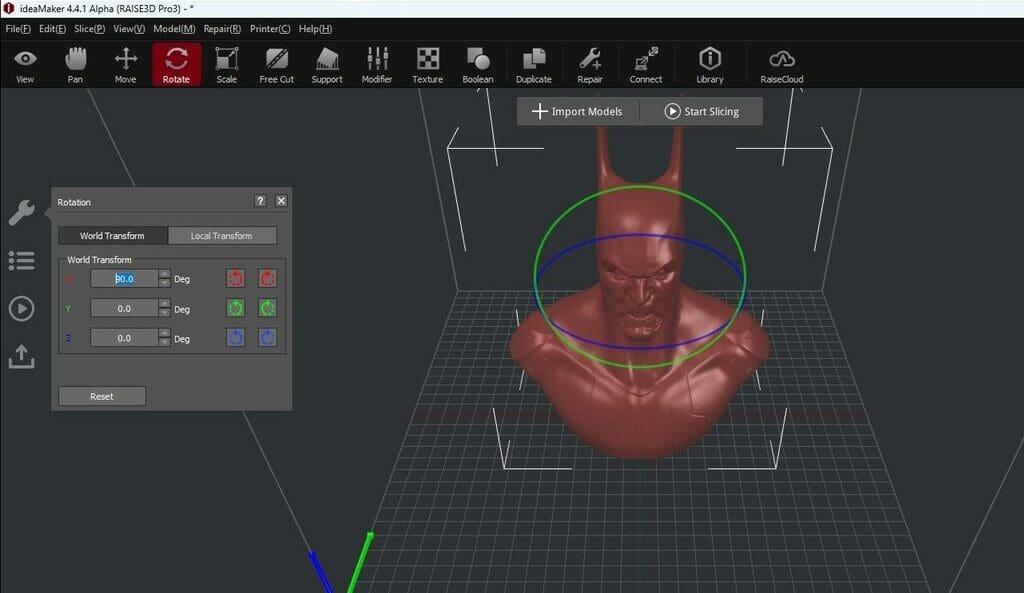Open the Slice menu

pyautogui.click(x=89, y=29)
